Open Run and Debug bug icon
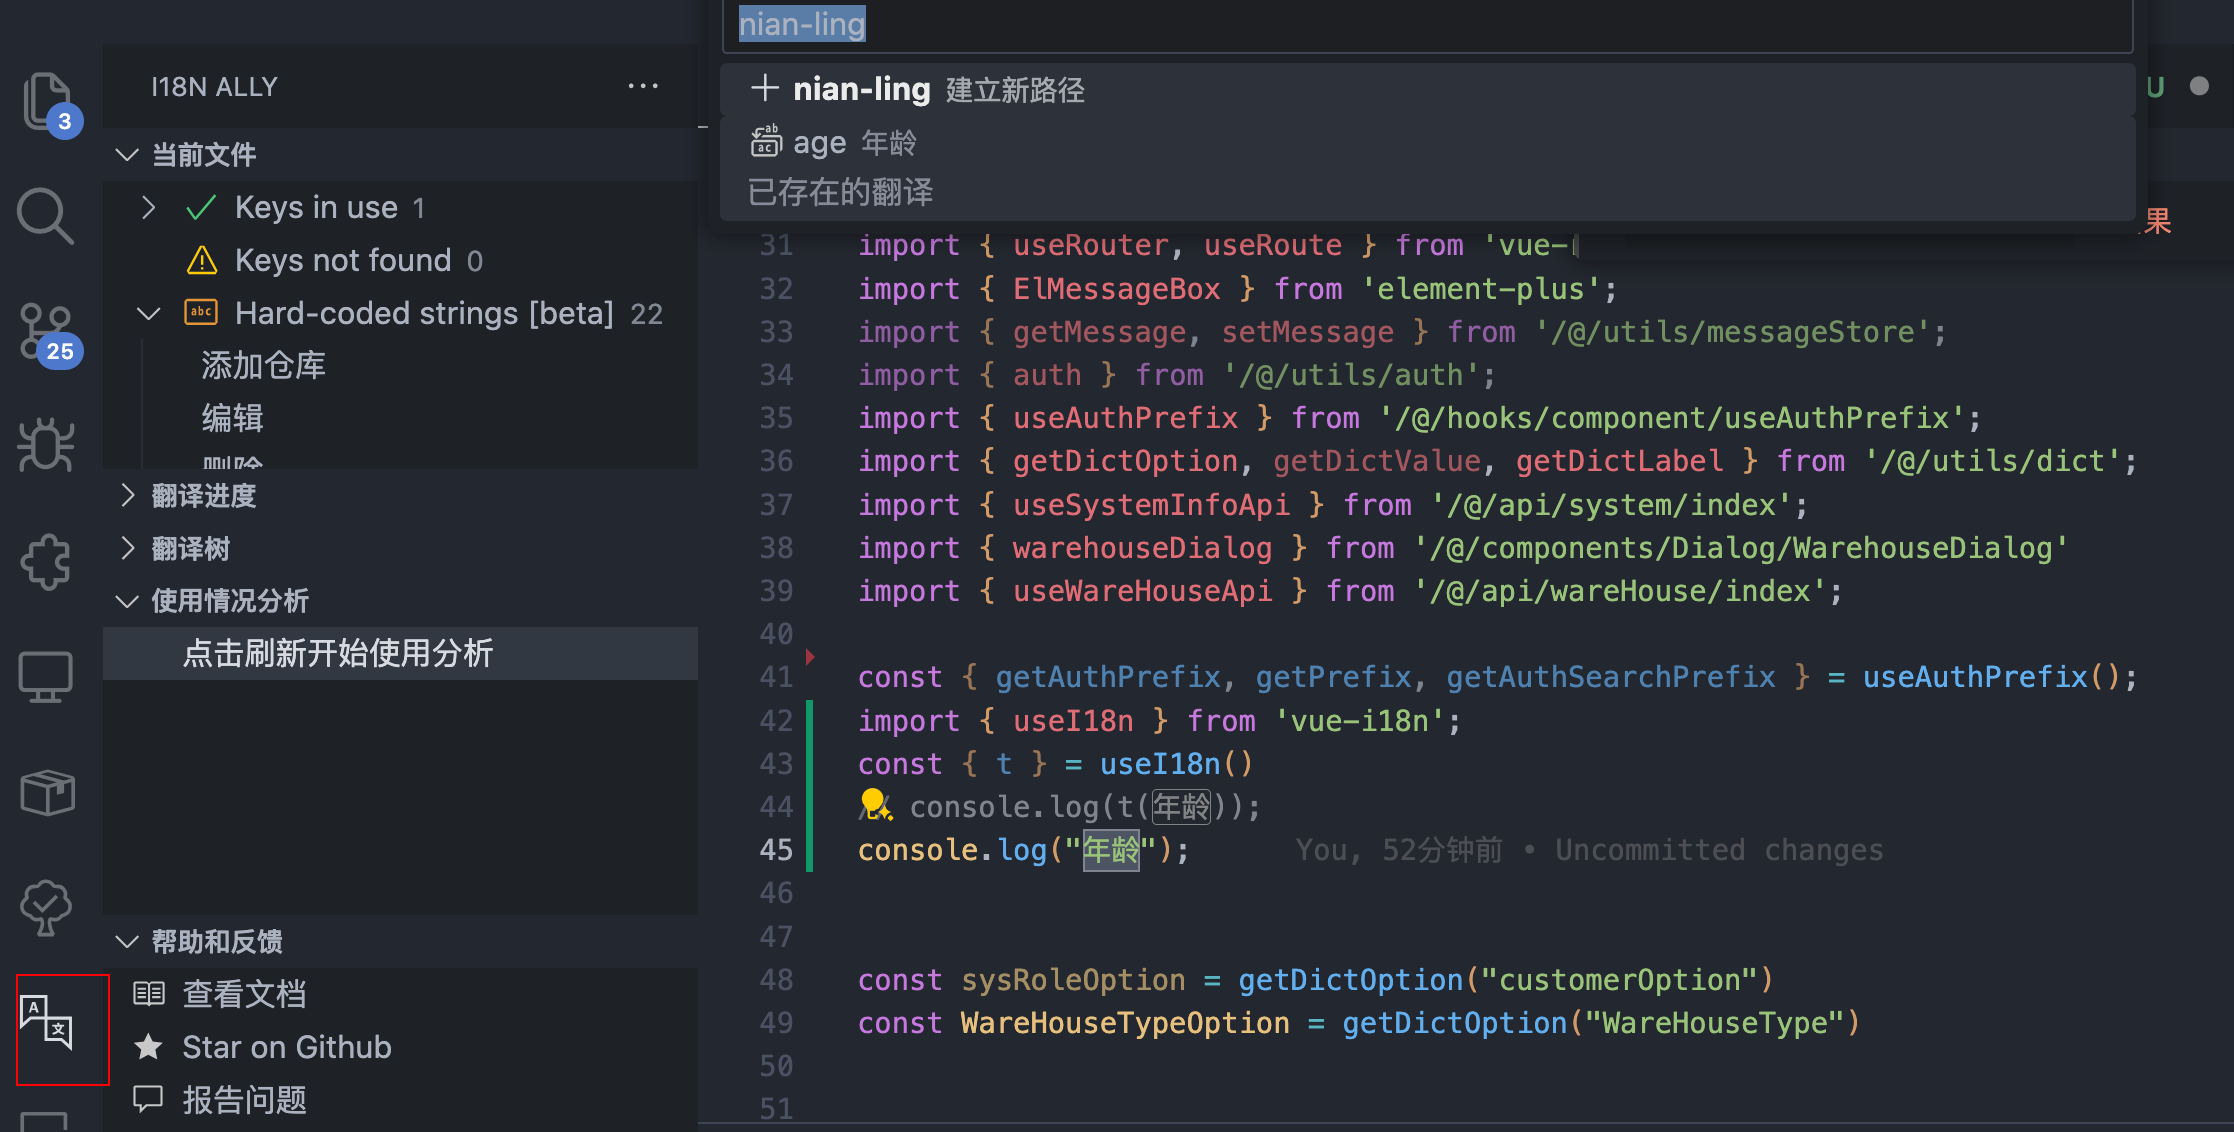The width and height of the screenshot is (2234, 1132). click(46, 445)
